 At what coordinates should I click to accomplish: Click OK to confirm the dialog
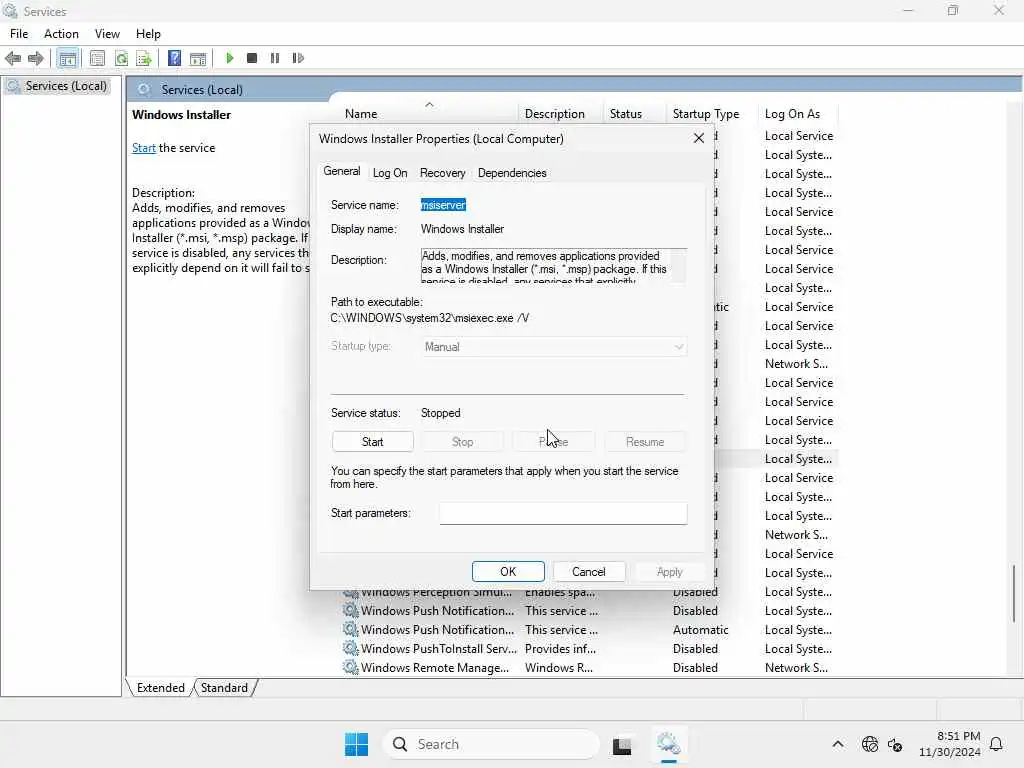508,571
